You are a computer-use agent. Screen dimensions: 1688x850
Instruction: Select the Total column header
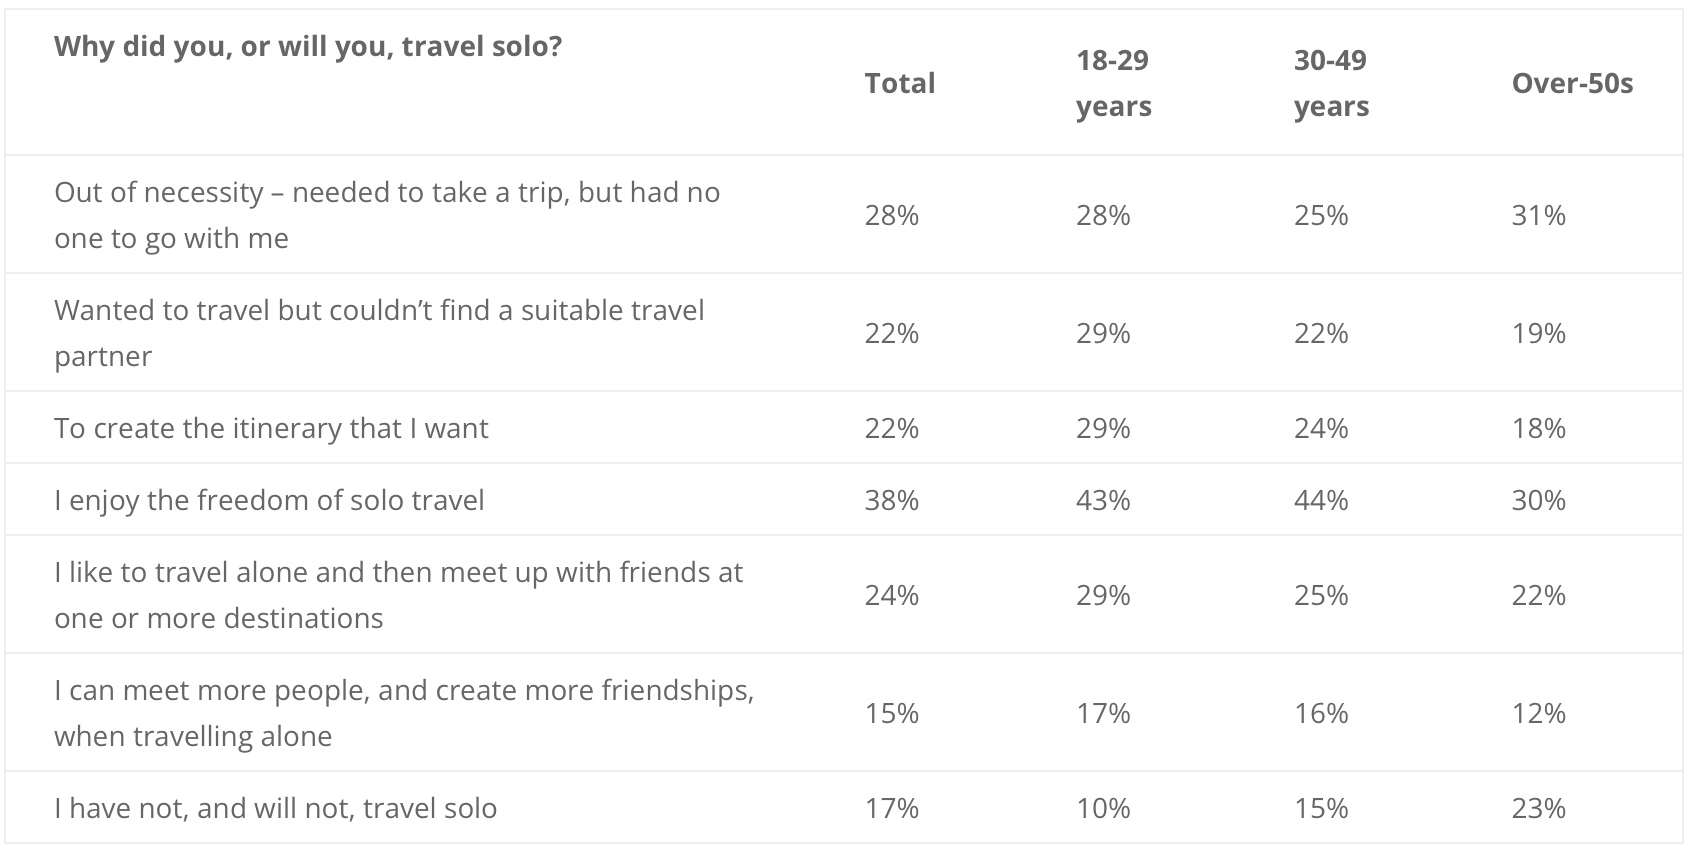(900, 83)
